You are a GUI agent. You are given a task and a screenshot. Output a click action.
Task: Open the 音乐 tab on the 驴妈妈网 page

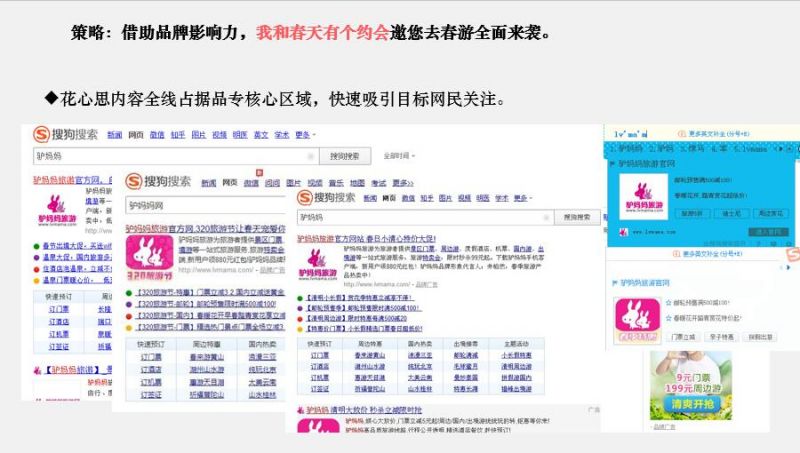(x=336, y=183)
